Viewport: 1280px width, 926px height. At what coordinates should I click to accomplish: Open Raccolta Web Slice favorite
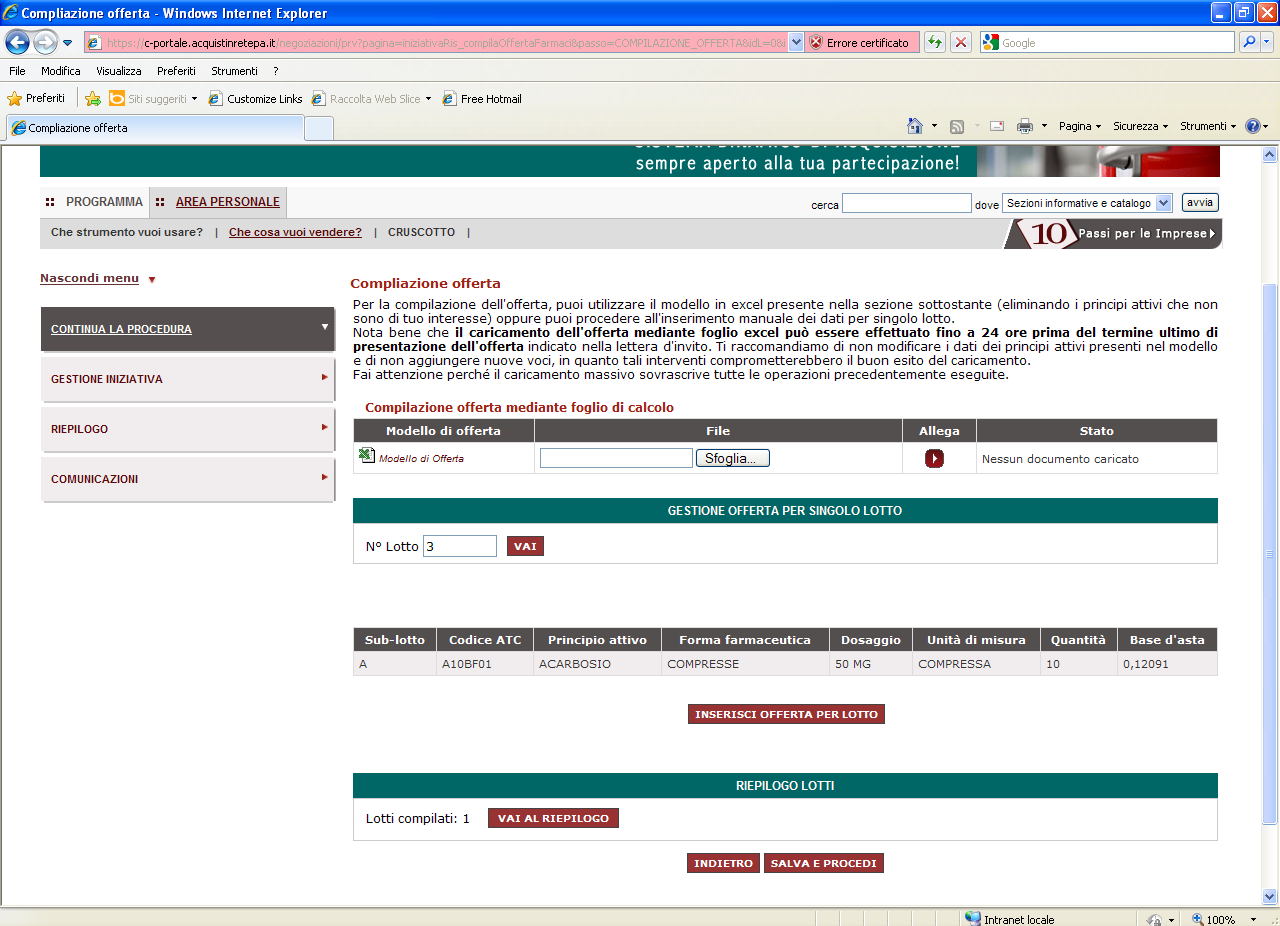(x=371, y=98)
